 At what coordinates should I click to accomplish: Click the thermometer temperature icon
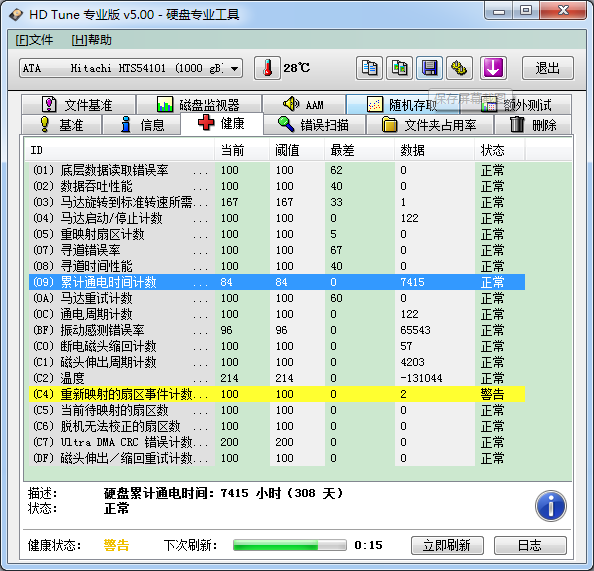pos(267,68)
